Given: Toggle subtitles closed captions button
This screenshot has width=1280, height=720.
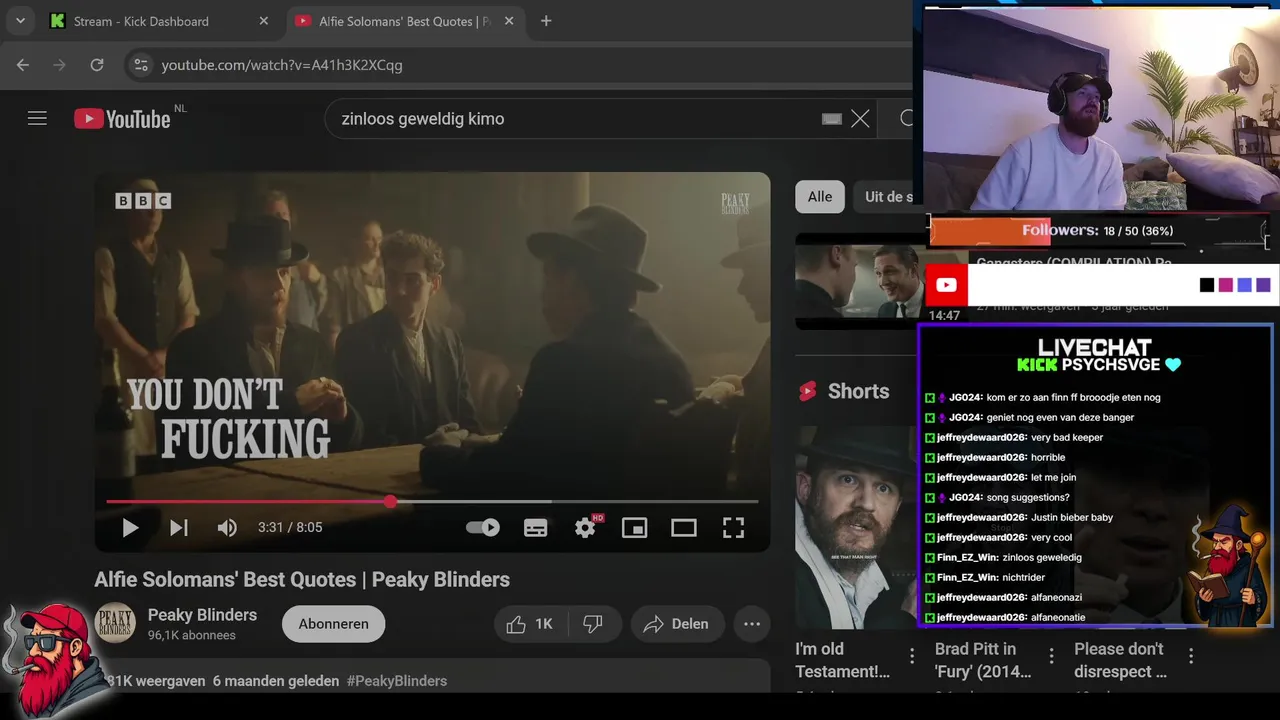Looking at the screenshot, I should pos(536,528).
